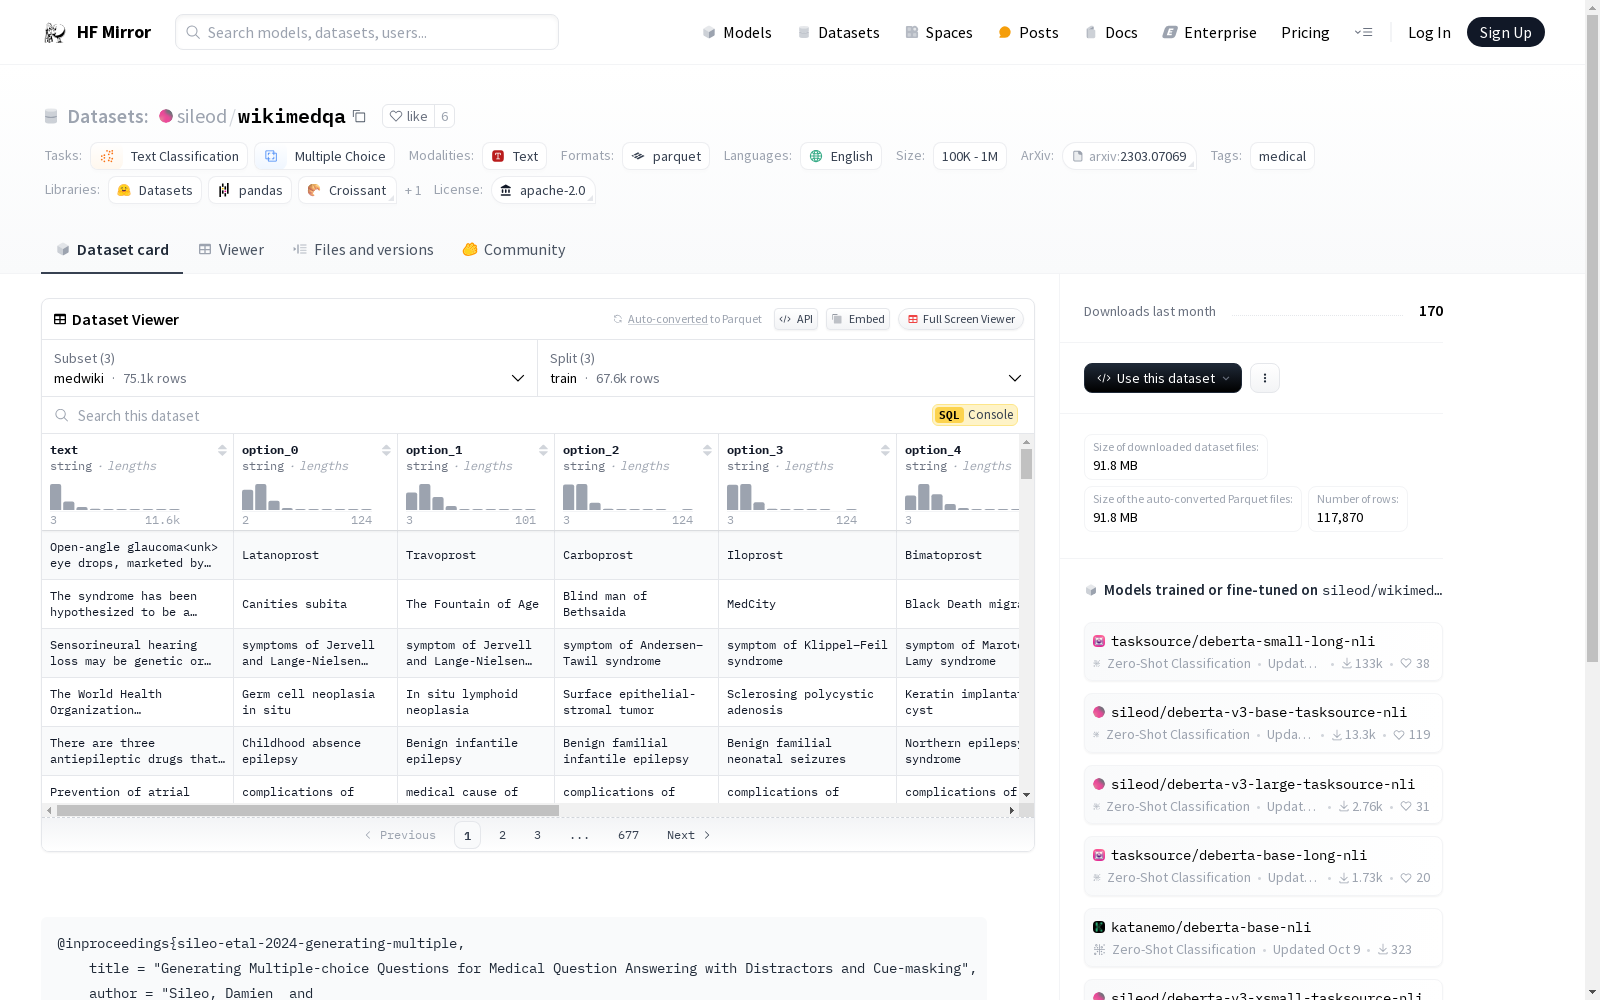1600x1000 pixels.
Task: Expand the Subset medwiki dropdown
Action: pyautogui.click(x=289, y=368)
